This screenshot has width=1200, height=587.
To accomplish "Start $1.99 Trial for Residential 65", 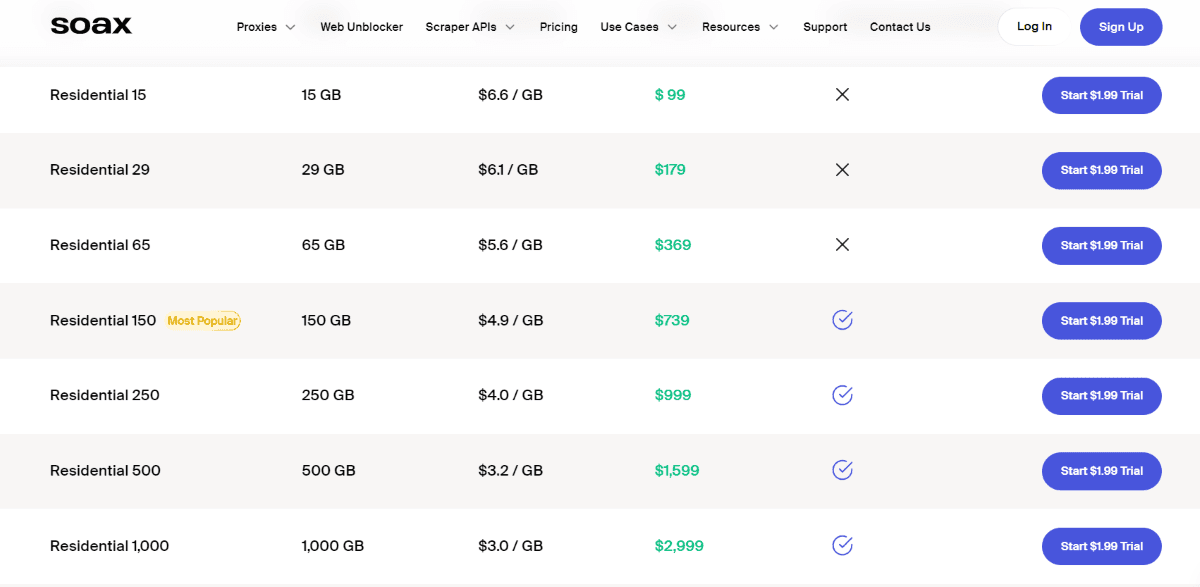I will click(x=1102, y=245).
